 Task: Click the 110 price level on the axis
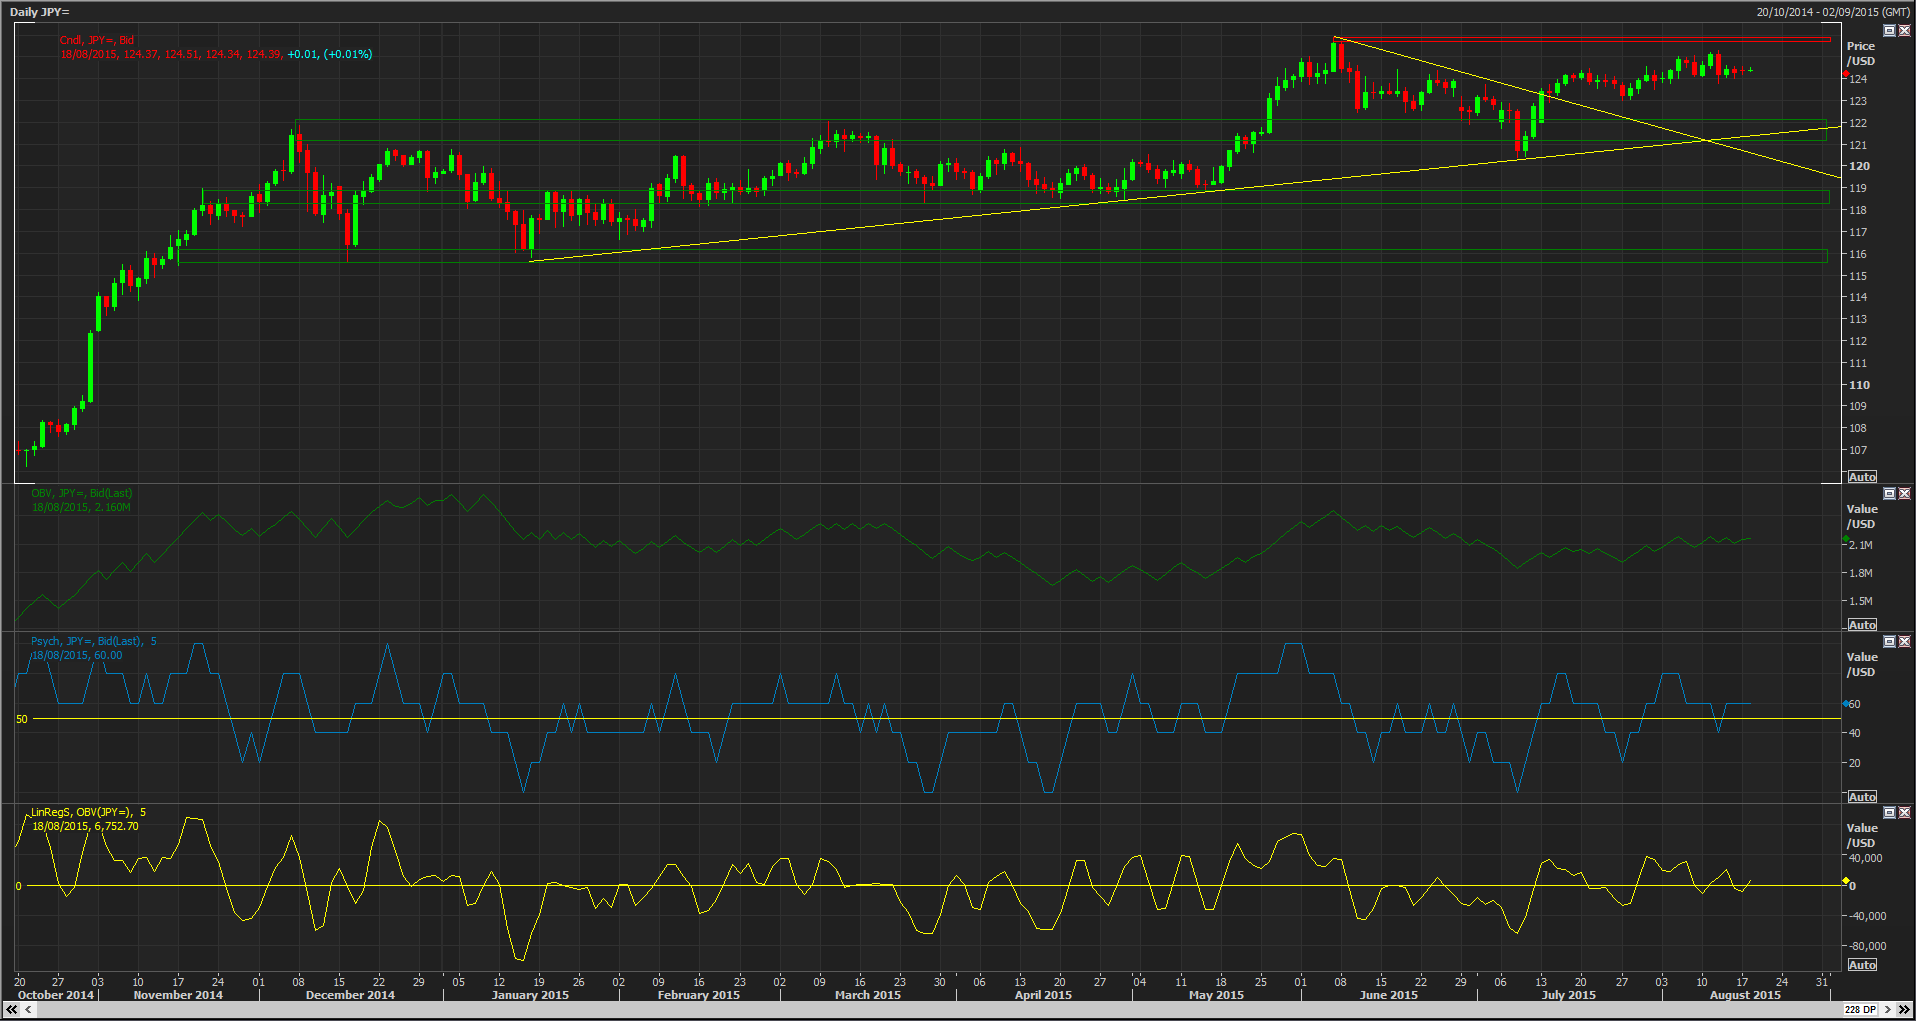(x=1859, y=385)
